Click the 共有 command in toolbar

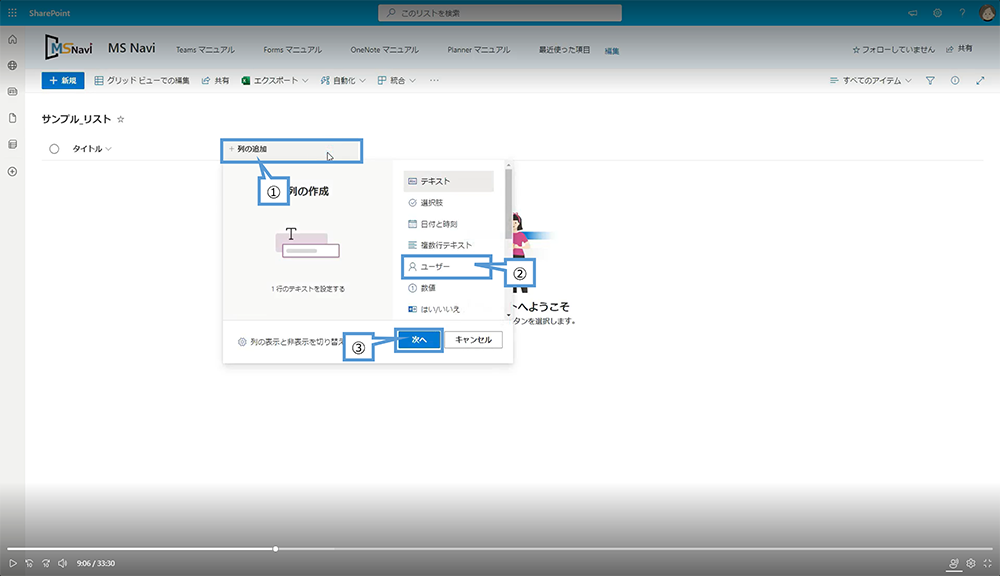coord(216,80)
